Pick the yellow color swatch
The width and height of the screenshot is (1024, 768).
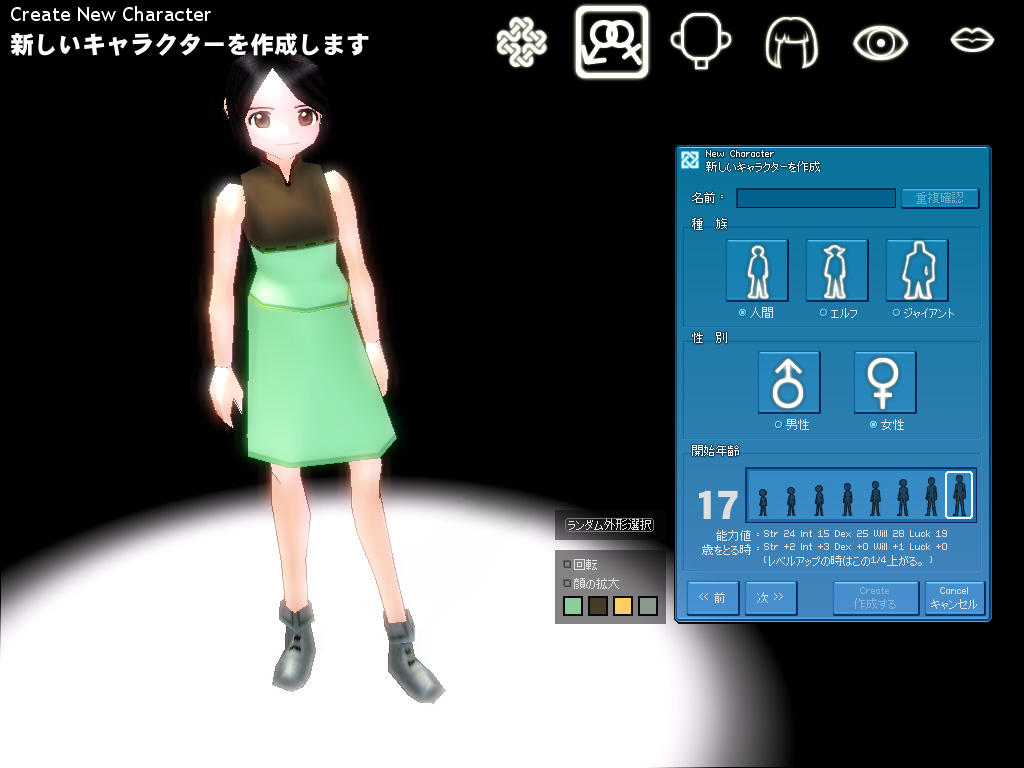[x=623, y=606]
